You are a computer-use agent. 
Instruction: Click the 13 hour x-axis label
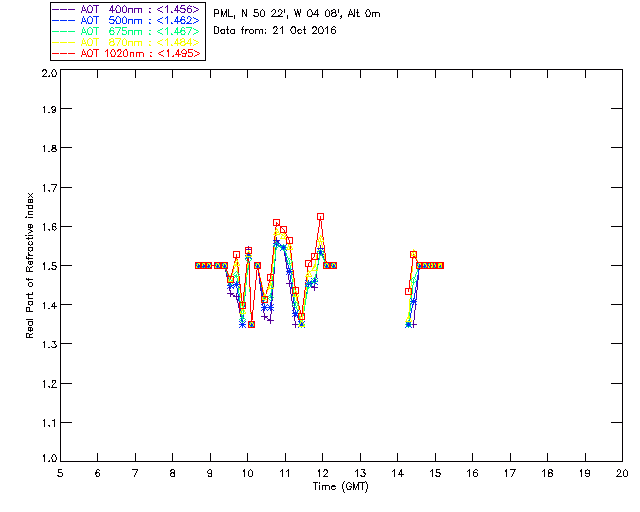pyautogui.click(x=360, y=473)
